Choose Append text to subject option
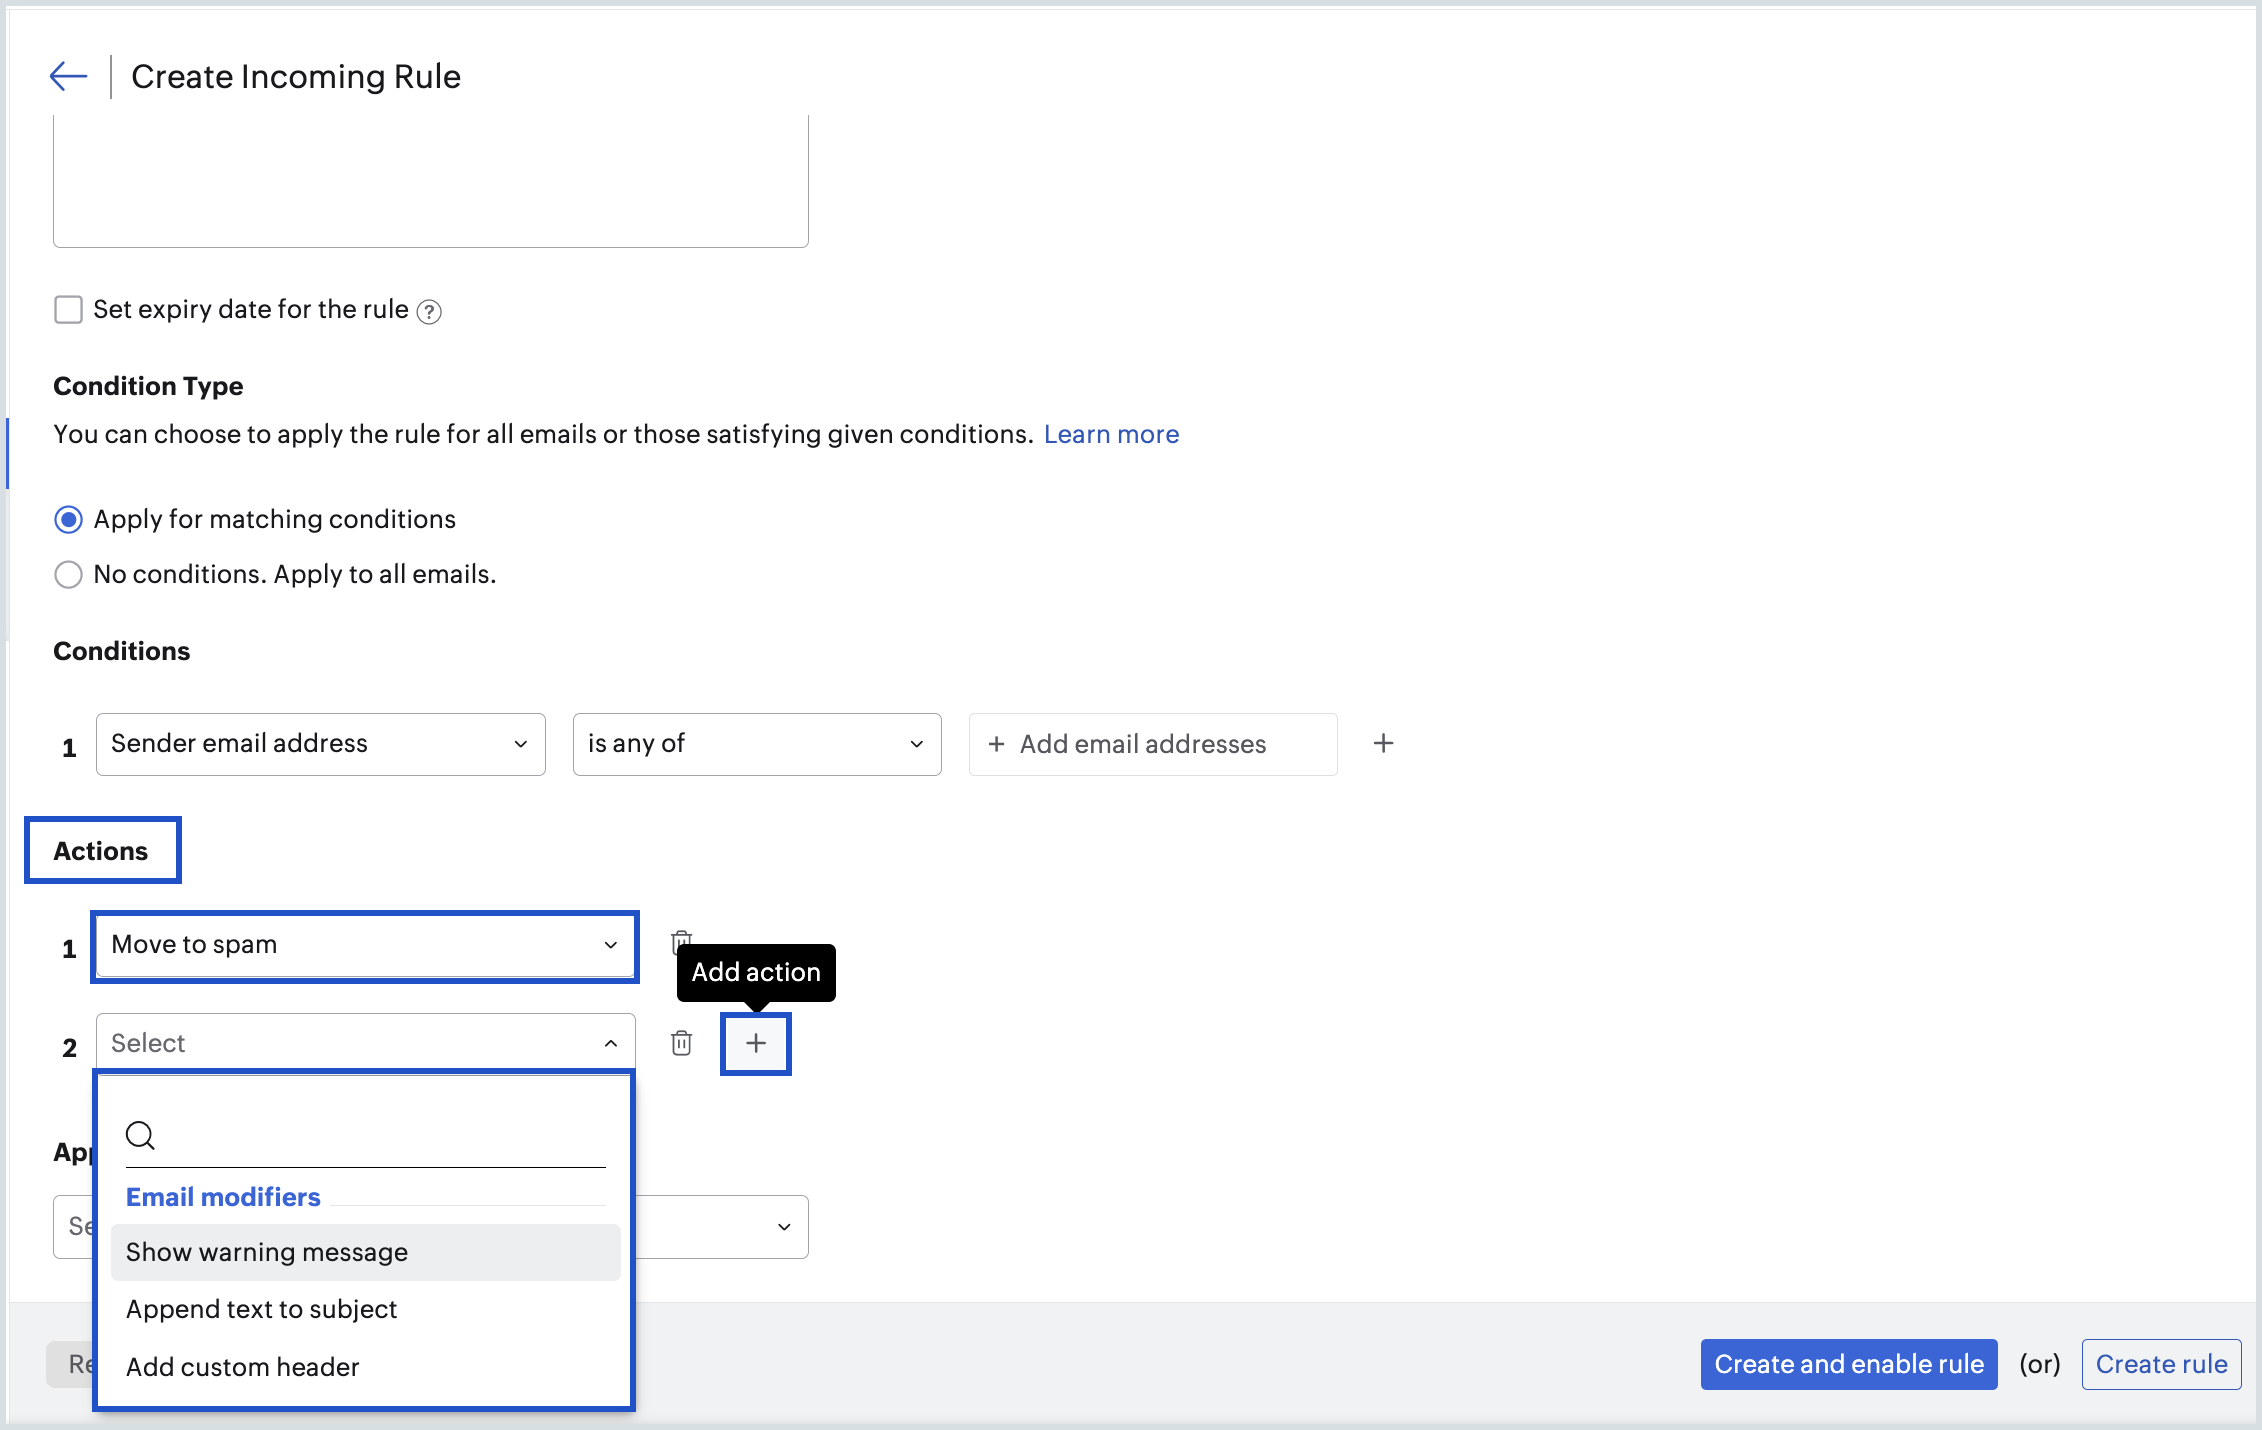 261,1309
